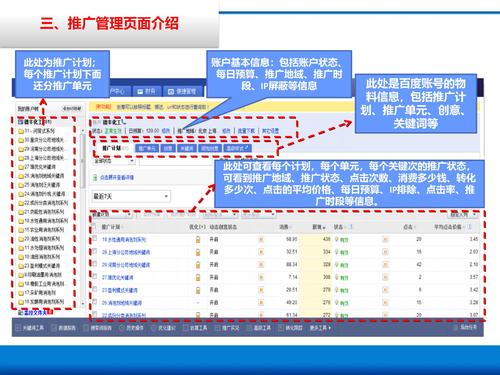Click the 关键词工具 icon in the bottom toolbar
The width and height of the screenshot is (500, 375).
coord(19,328)
